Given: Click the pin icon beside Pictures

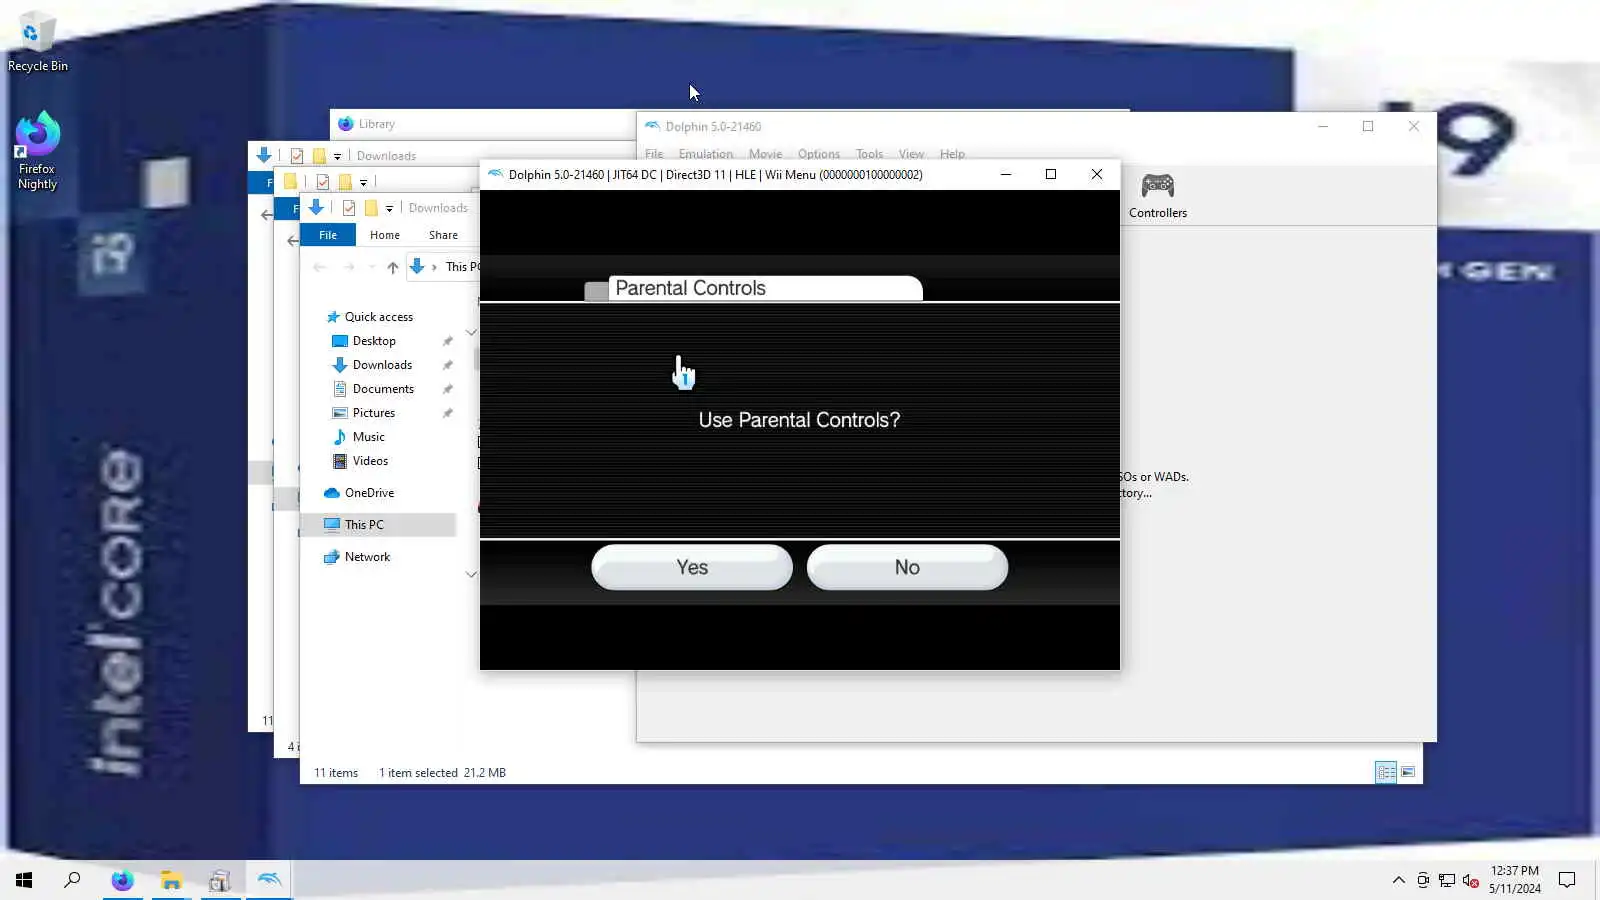Looking at the screenshot, I should [447, 413].
